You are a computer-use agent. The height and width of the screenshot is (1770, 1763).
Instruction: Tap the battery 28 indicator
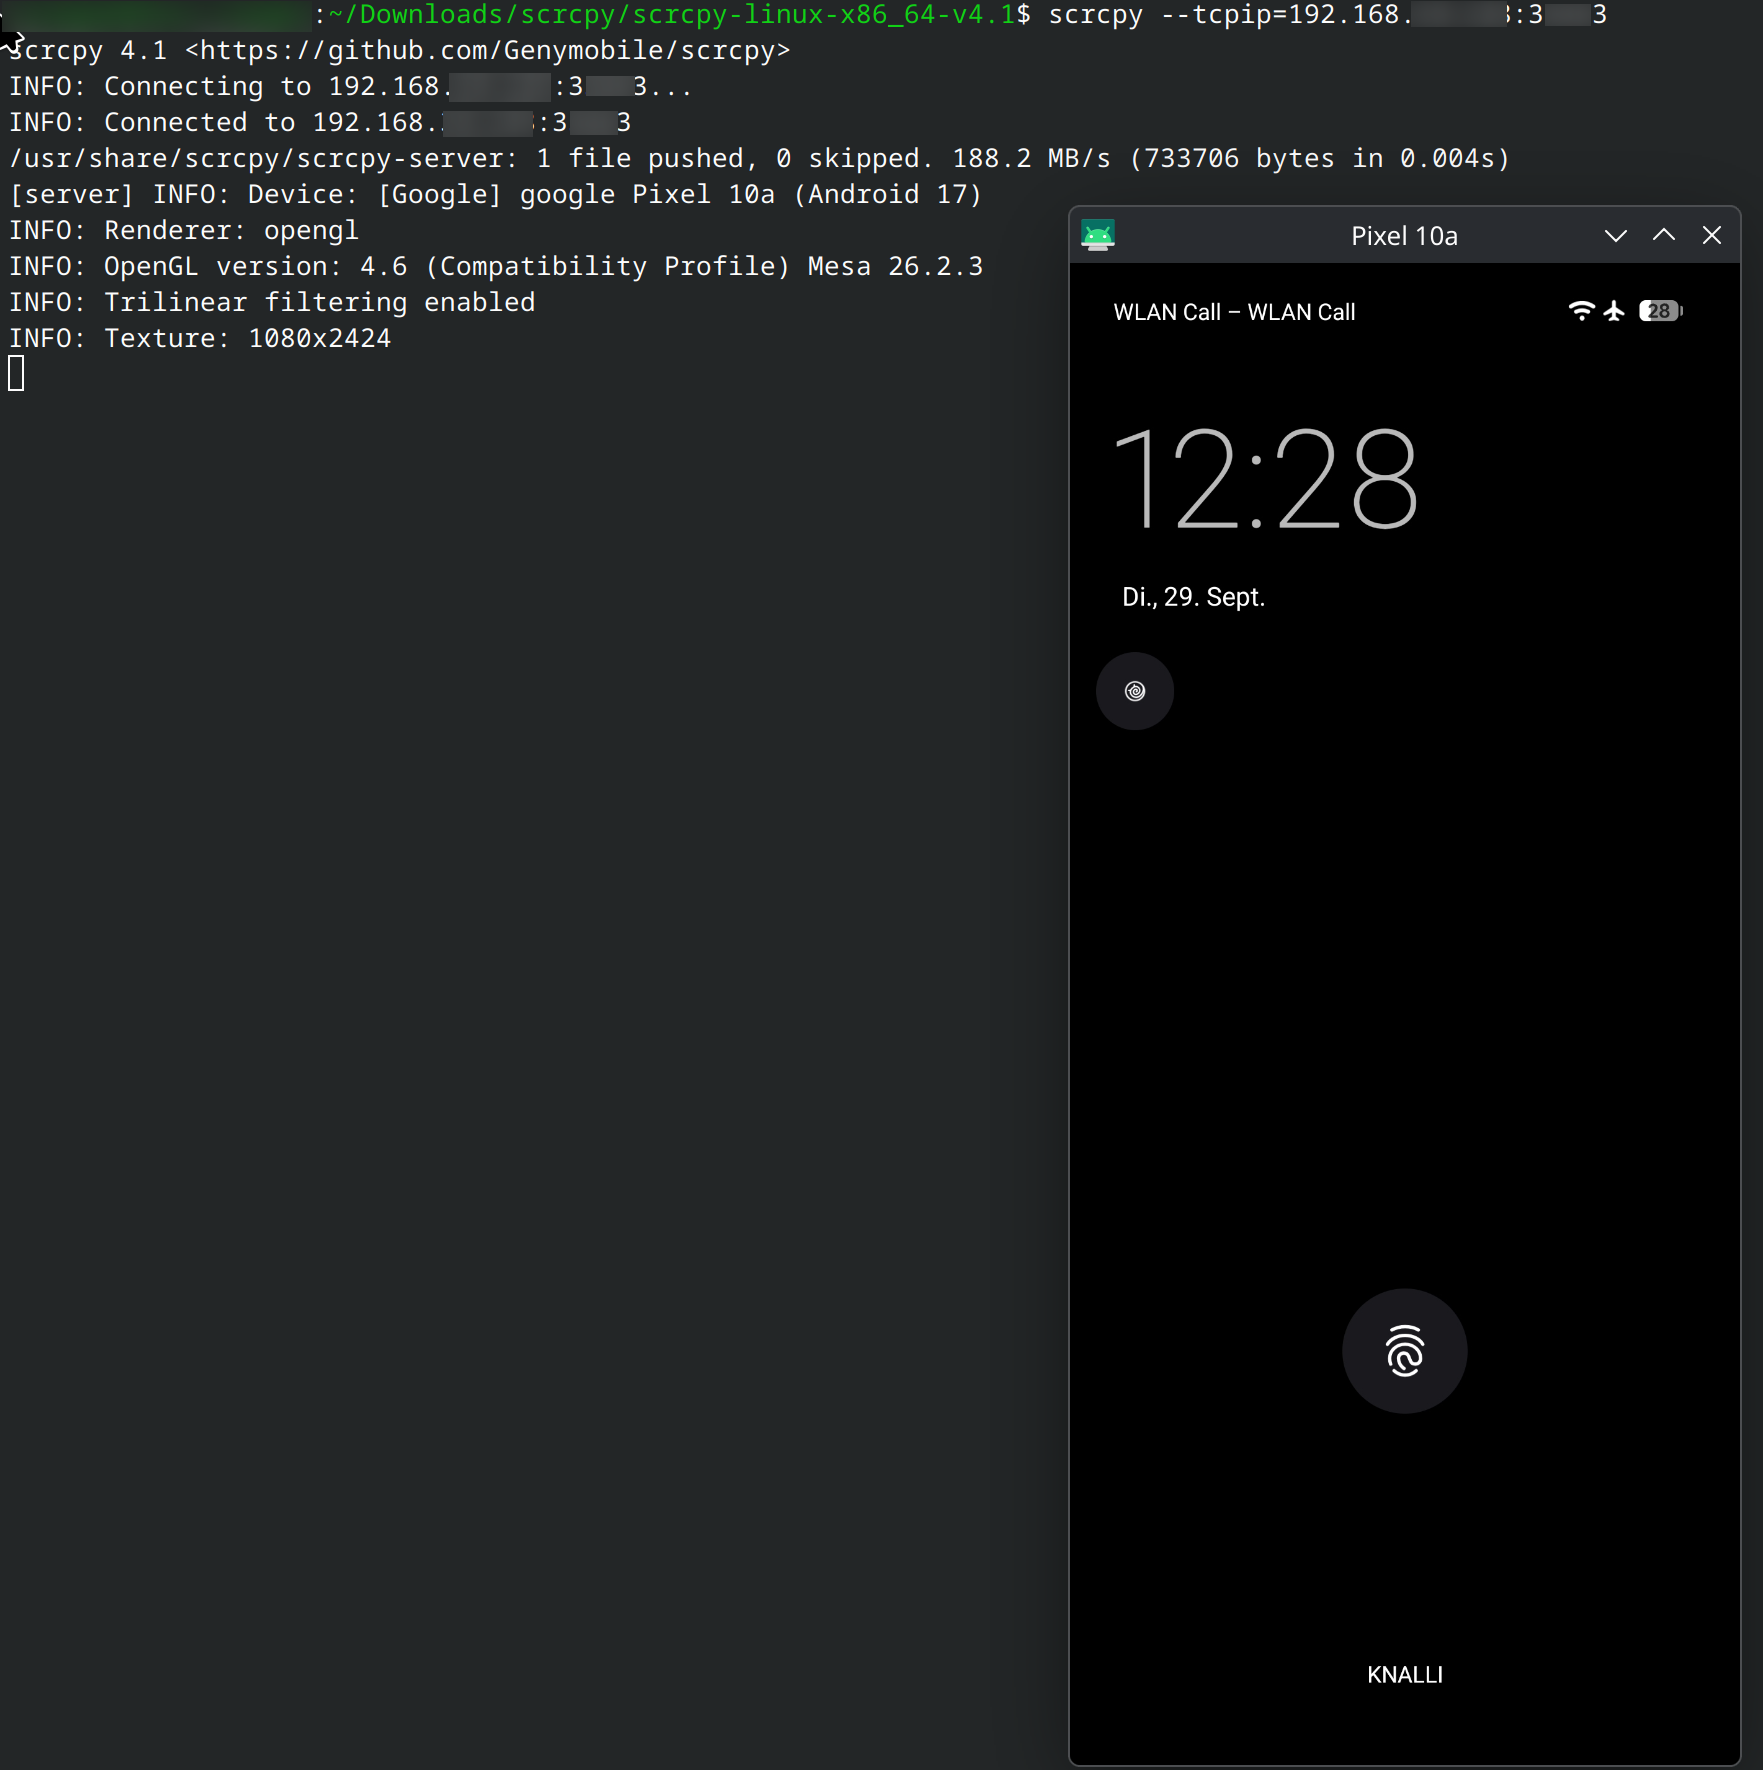pos(1660,311)
